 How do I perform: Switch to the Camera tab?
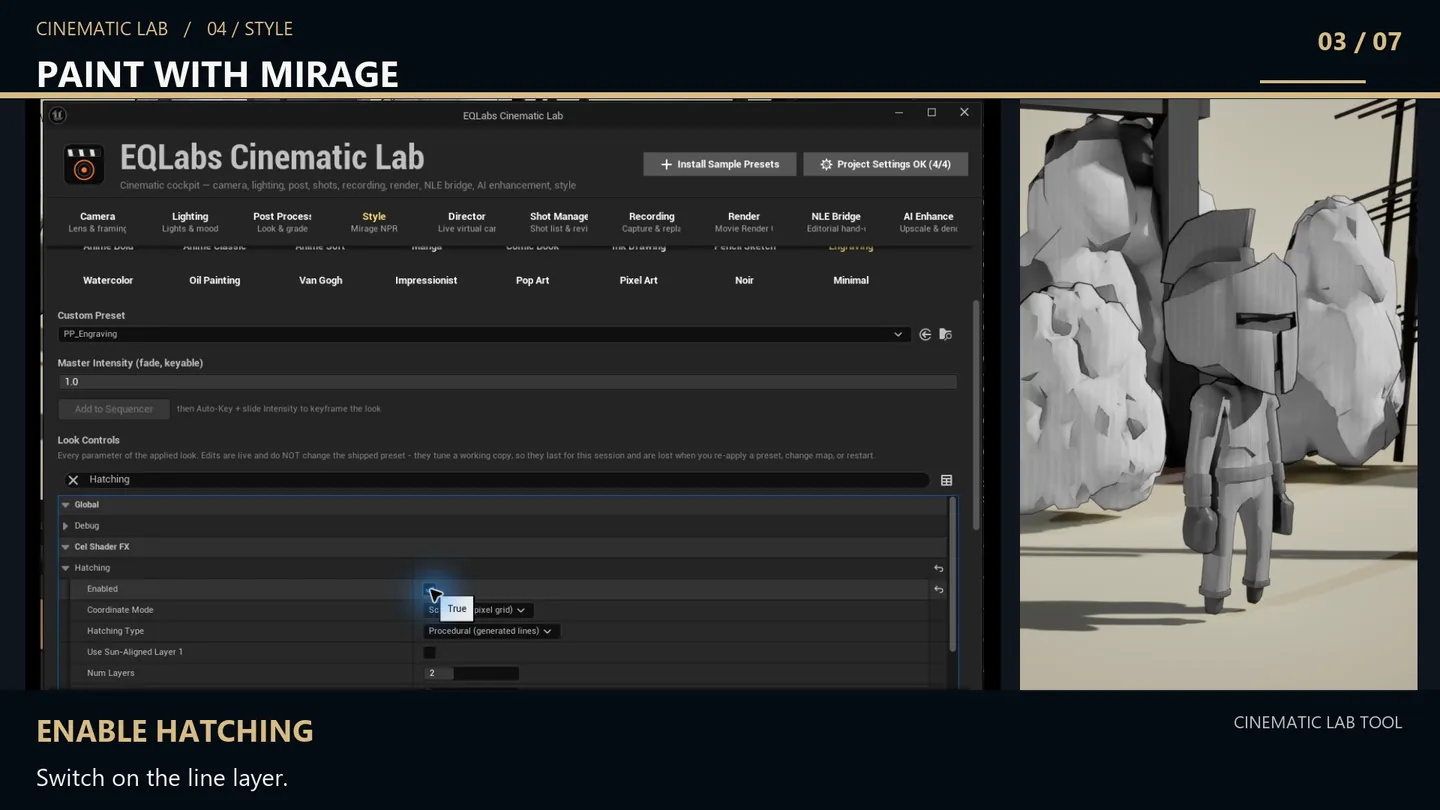[98, 222]
